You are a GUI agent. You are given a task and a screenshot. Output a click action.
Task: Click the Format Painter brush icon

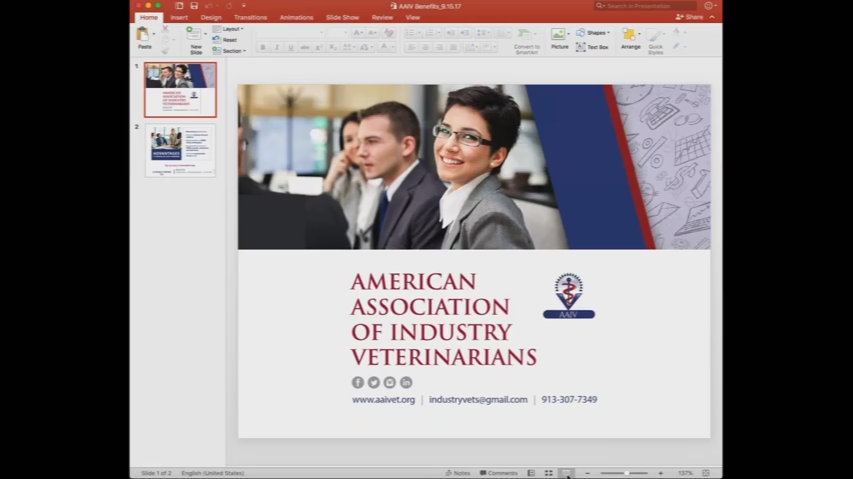pos(165,51)
